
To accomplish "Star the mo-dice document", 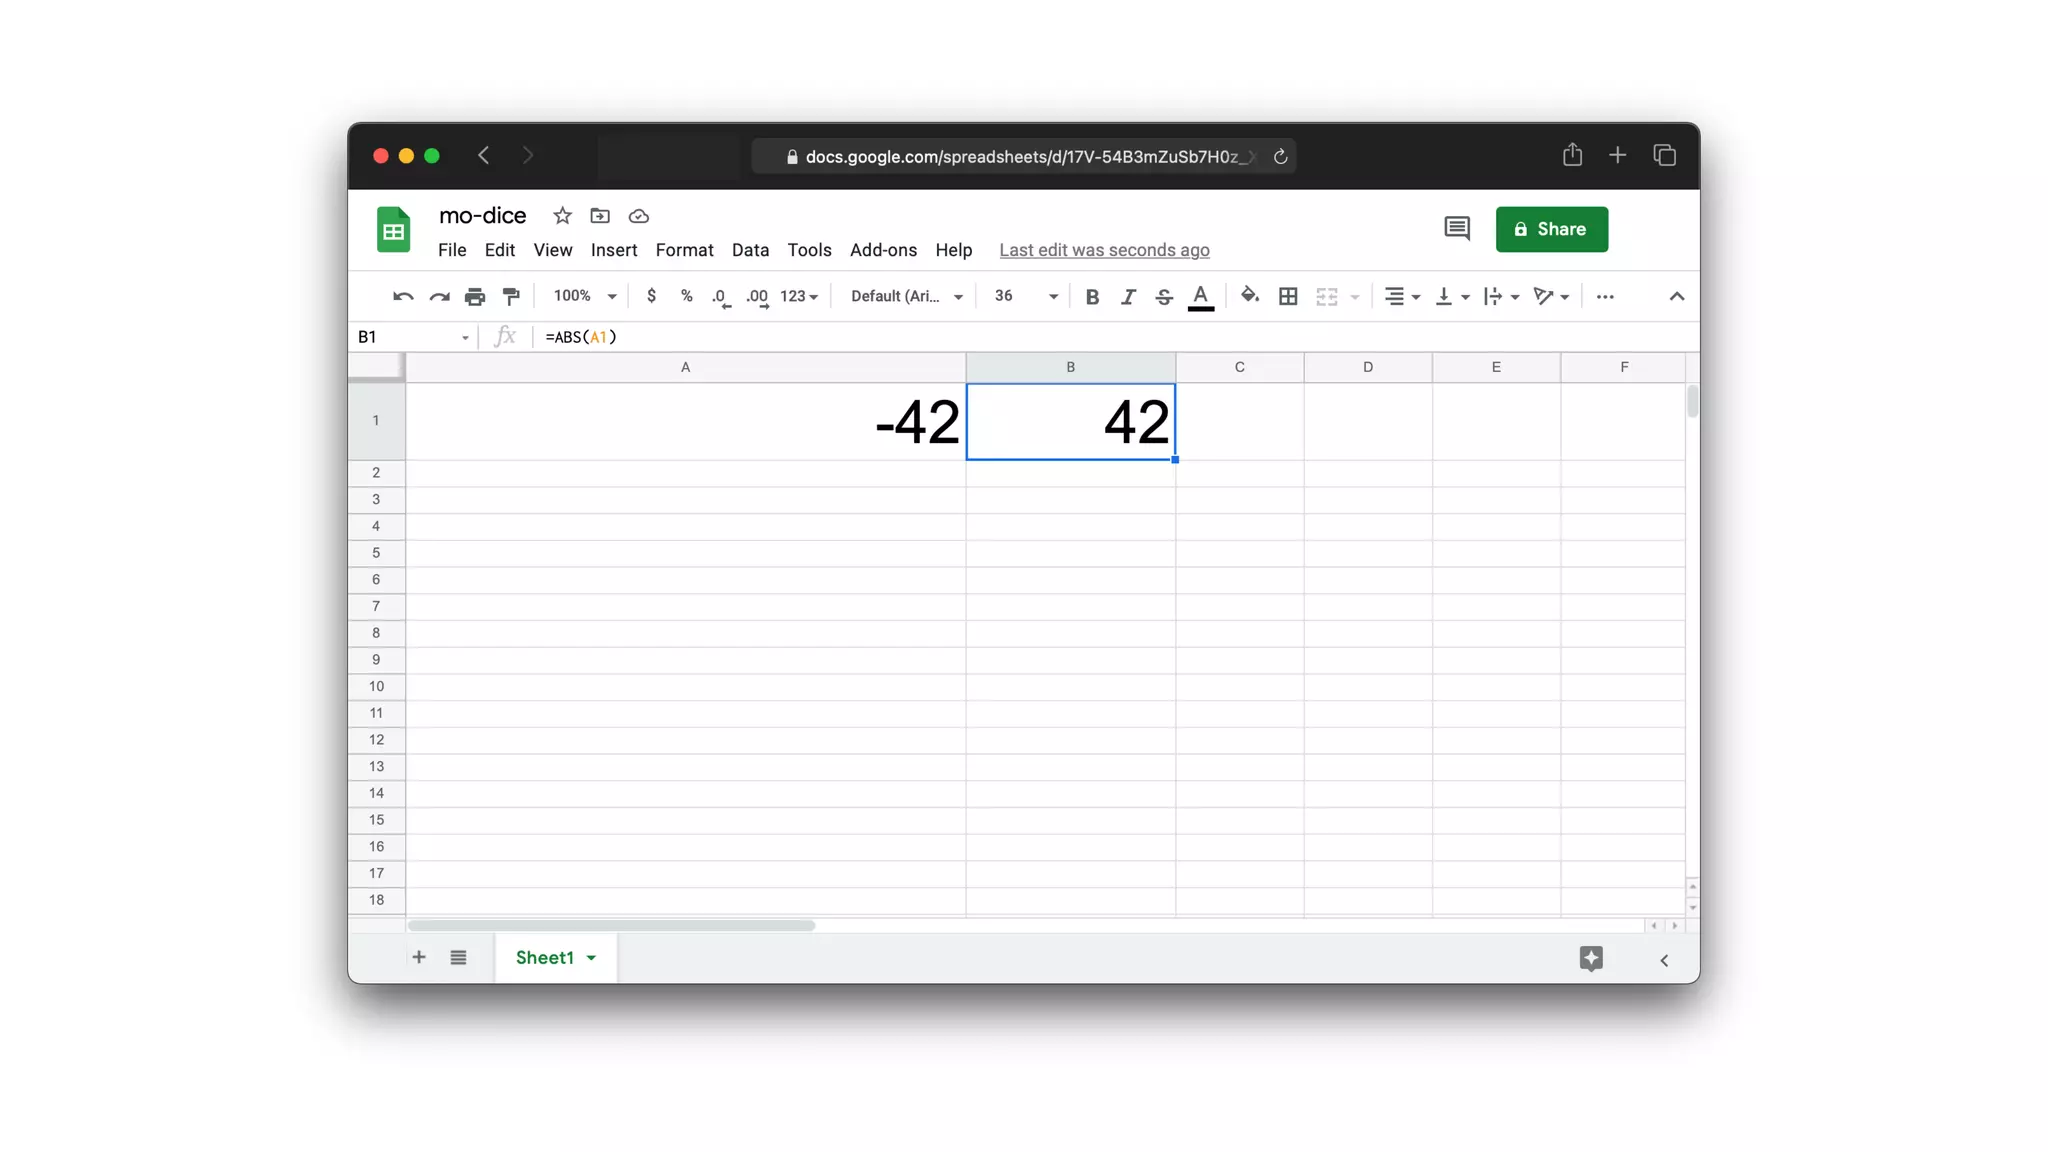I will (562, 216).
